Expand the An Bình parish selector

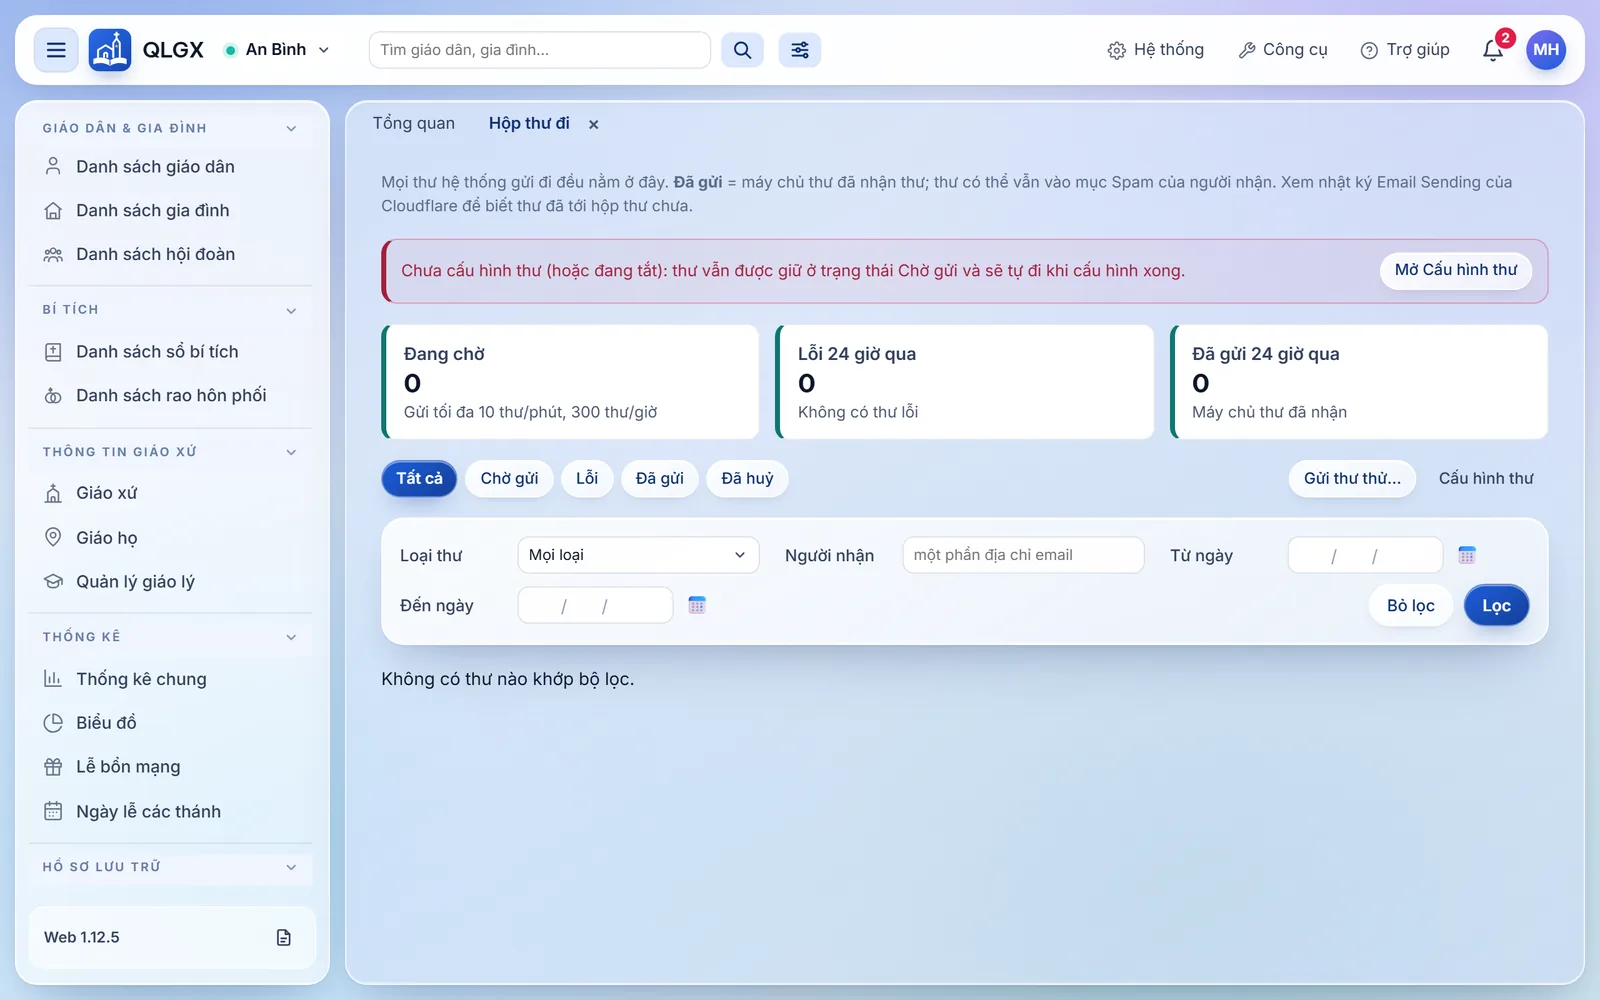pos(277,50)
